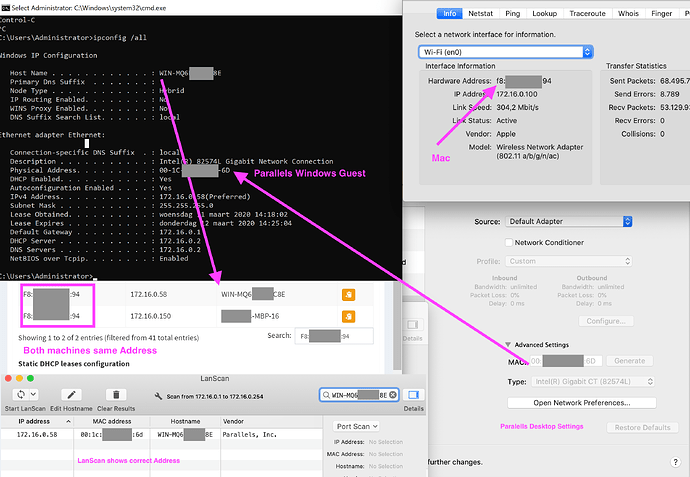Switch to Traceroute tab
The image size is (690, 477).
pos(587,14)
